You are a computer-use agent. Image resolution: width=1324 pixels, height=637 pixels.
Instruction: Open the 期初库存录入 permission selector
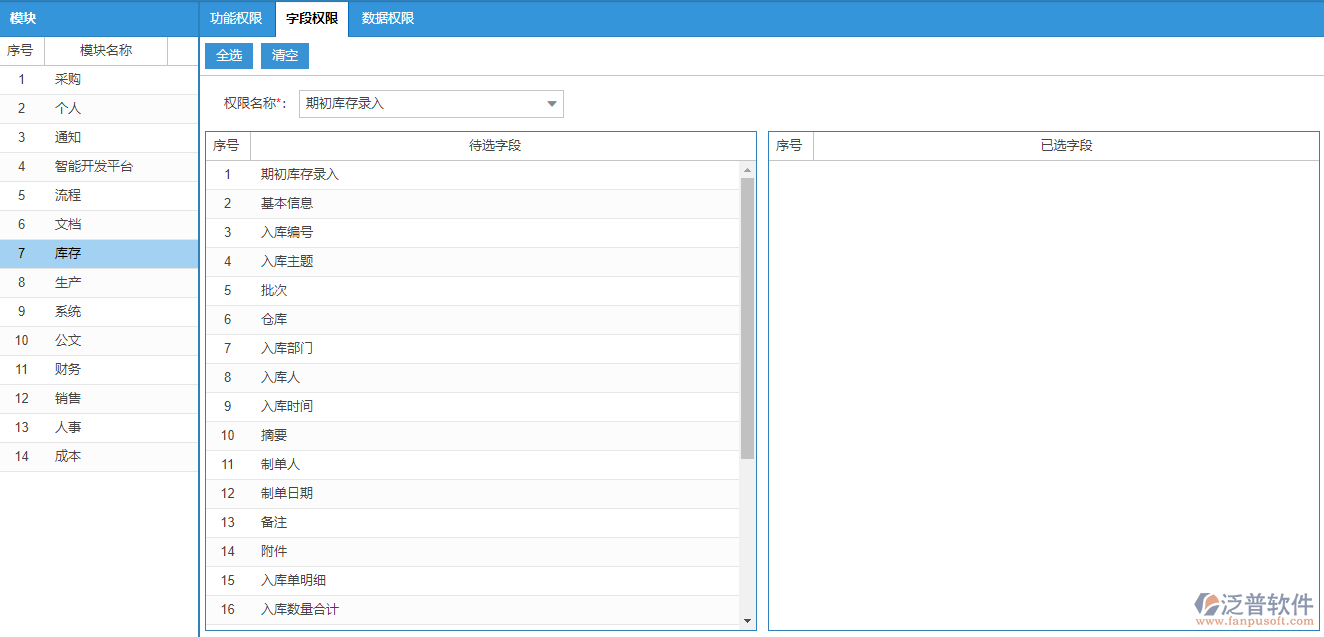pos(430,104)
